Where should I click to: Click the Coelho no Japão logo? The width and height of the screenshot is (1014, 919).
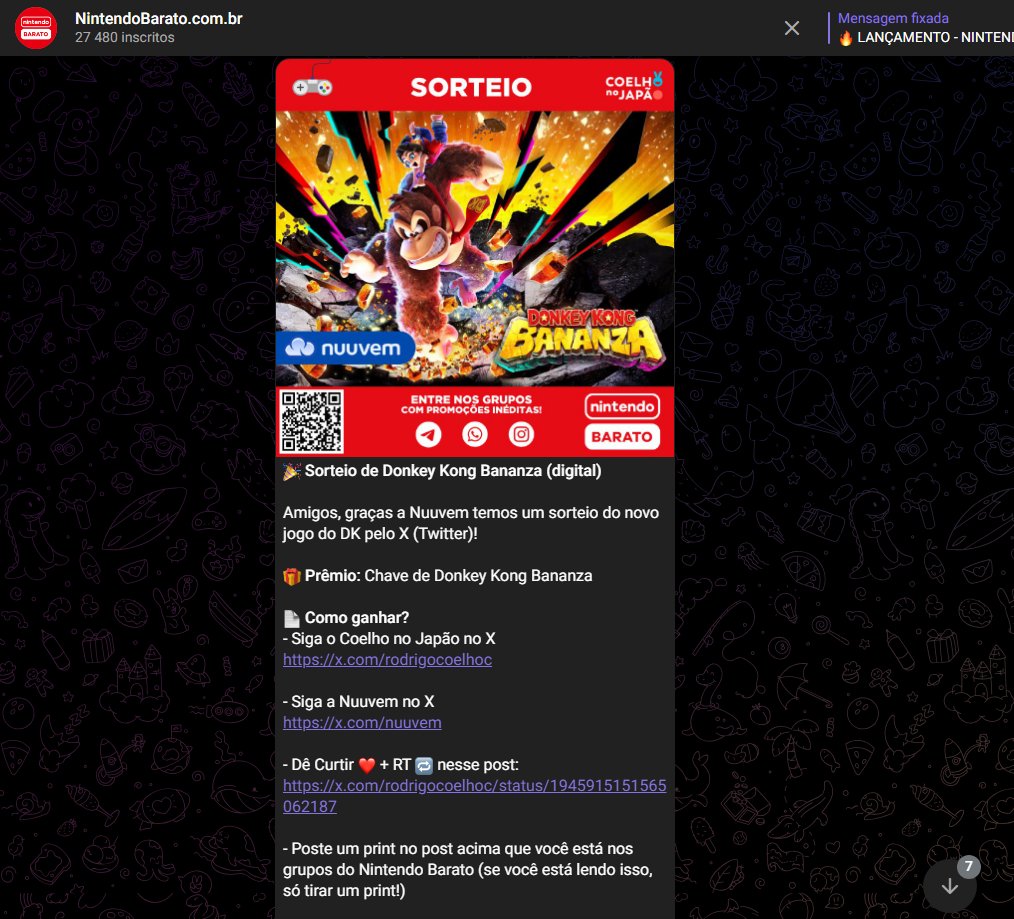pos(634,87)
